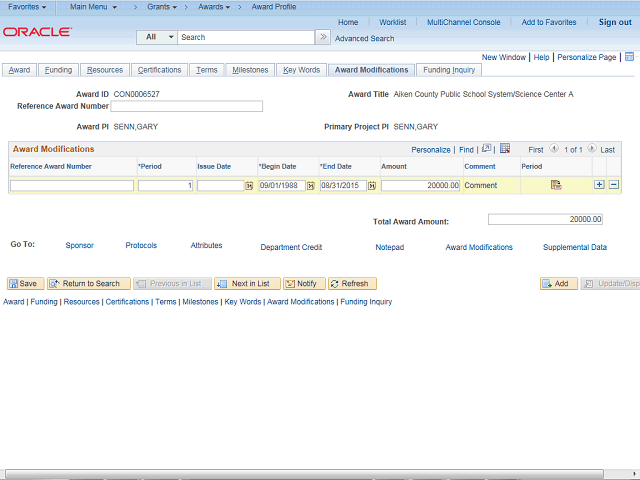Click the grid Reference Award Number field
The image size is (640, 480).
[x=72, y=186]
